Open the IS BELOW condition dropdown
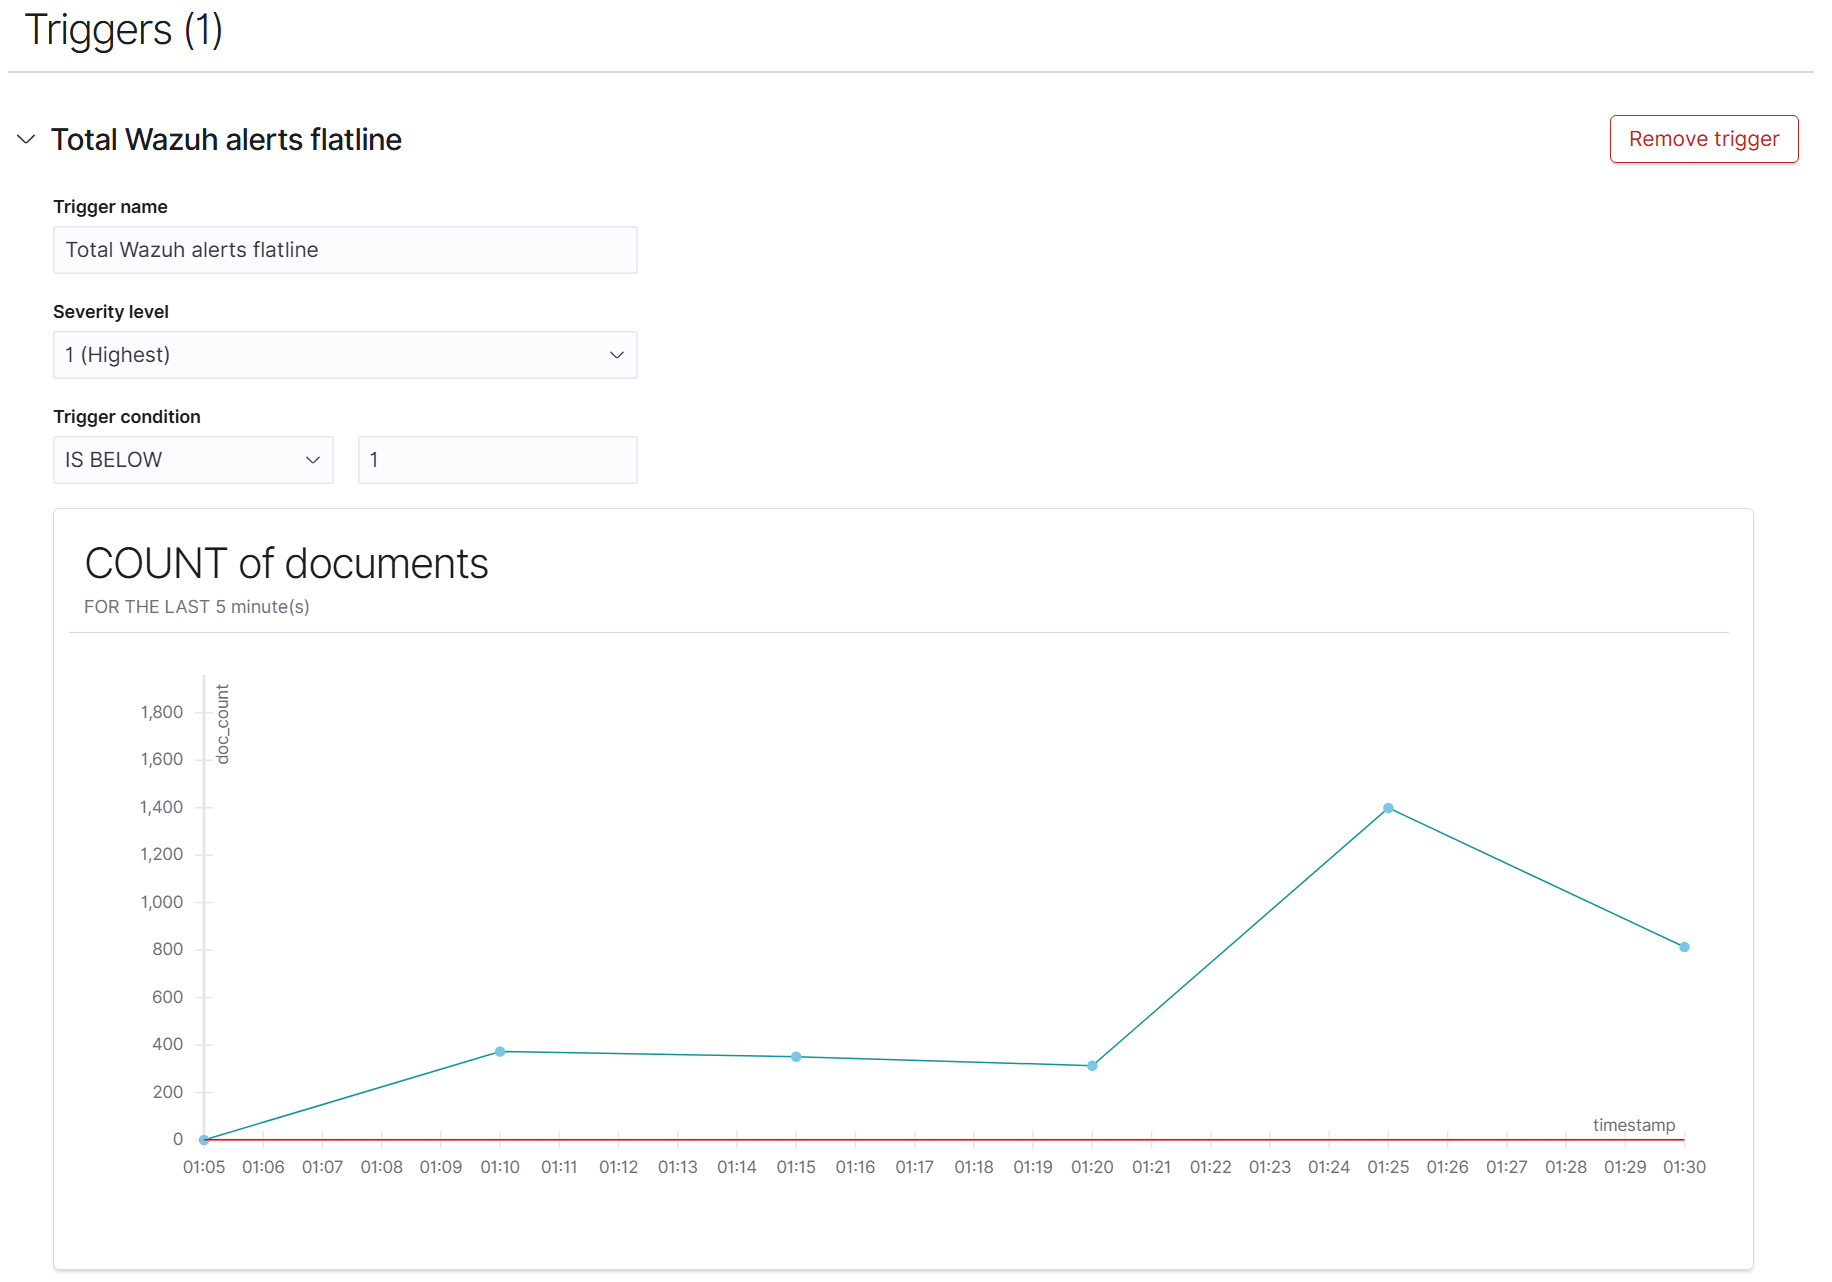The width and height of the screenshot is (1832, 1282). coord(193,460)
